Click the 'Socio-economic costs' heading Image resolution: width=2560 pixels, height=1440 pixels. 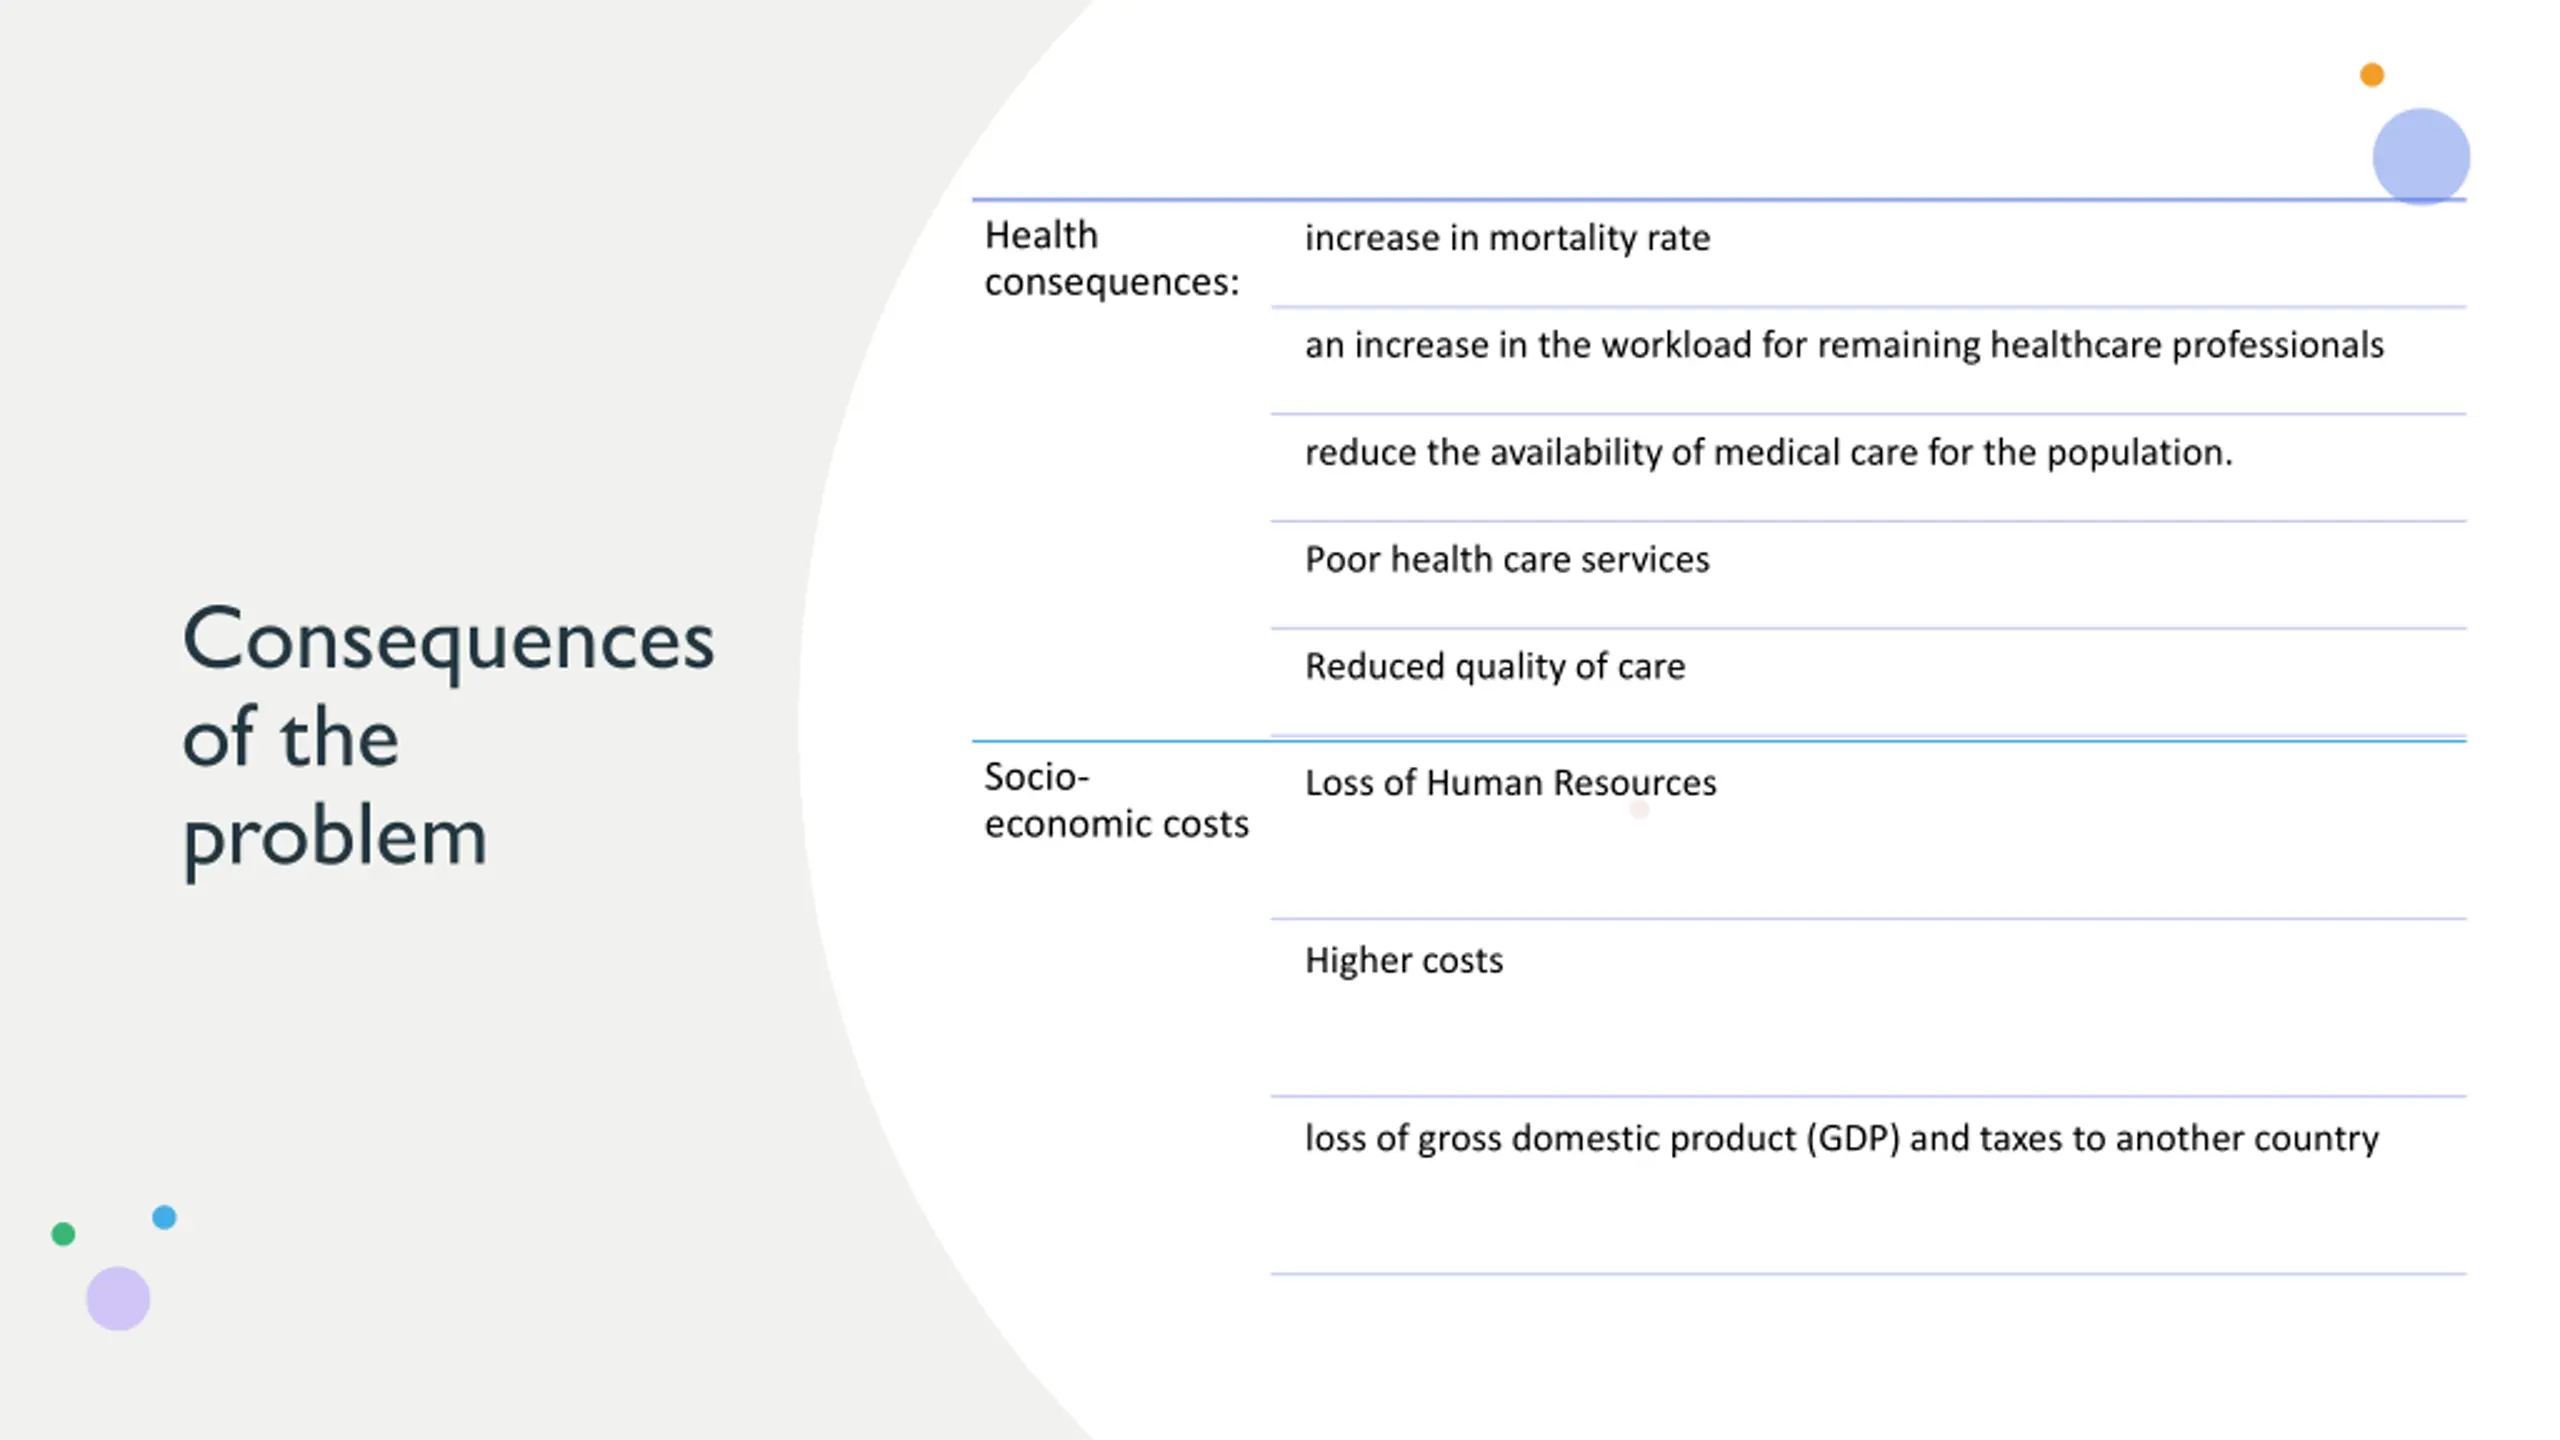coord(1116,800)
